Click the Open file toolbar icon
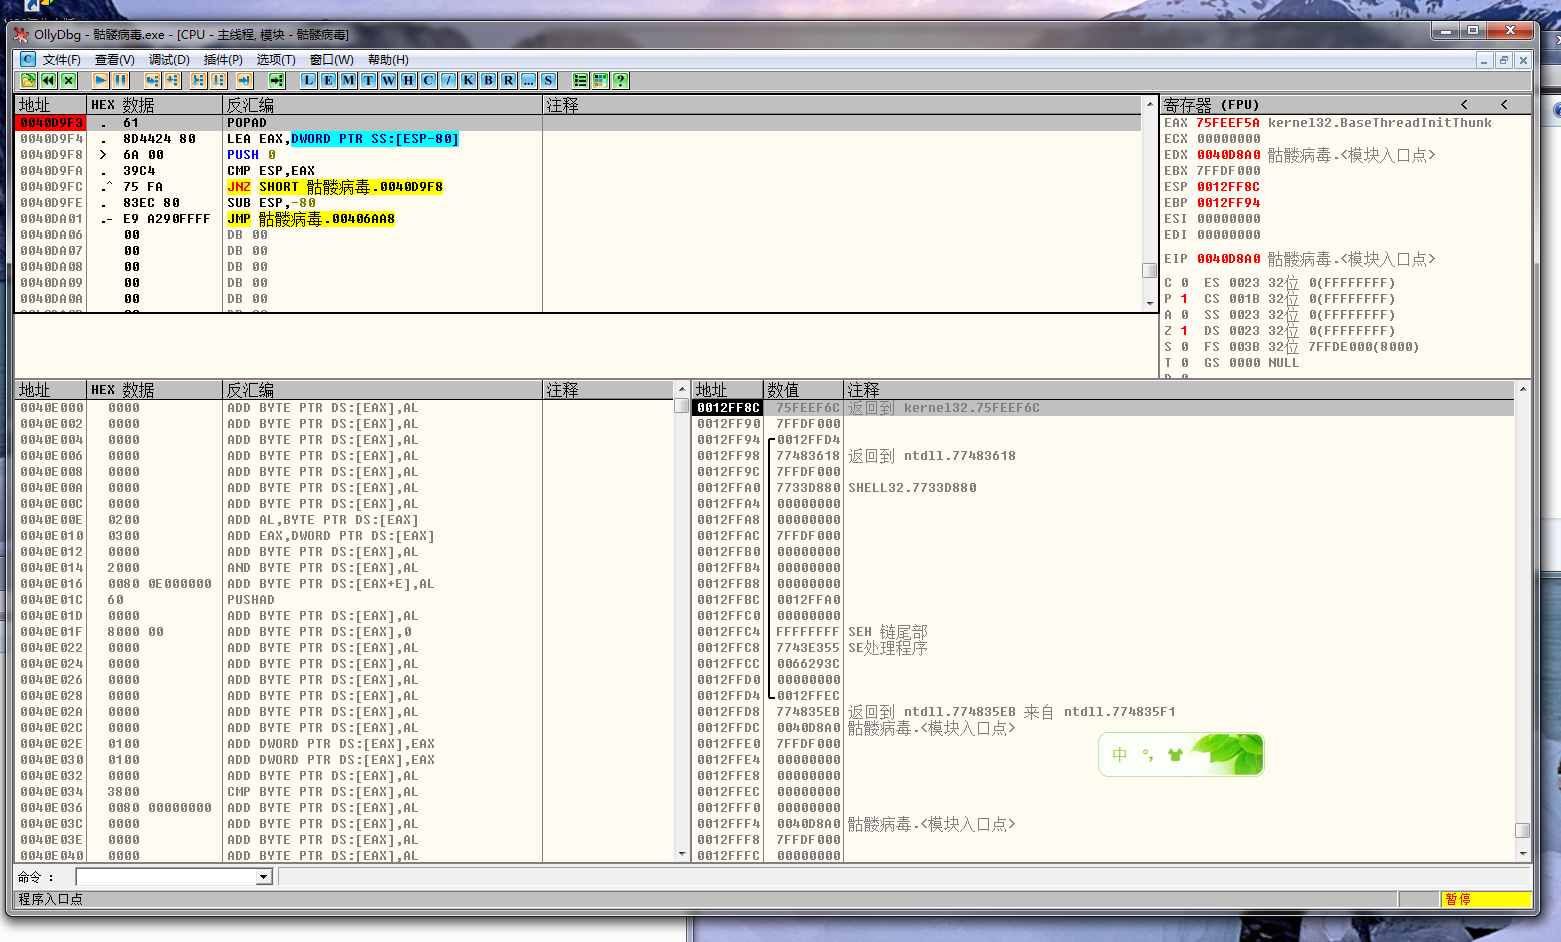This screenshot has width=1561, height=942. tap(29, 80)
